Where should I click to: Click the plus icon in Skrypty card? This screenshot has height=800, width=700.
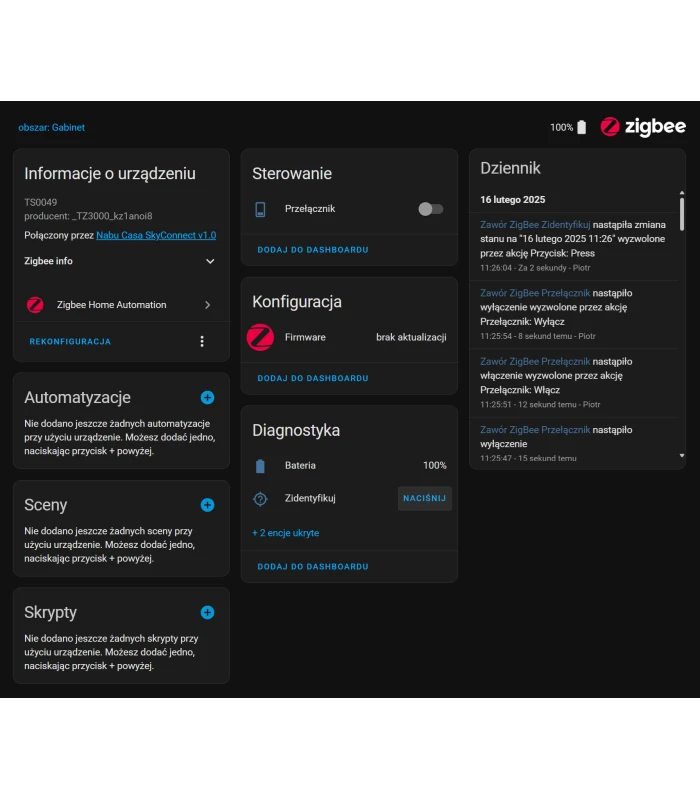click(x=207, y=612)
